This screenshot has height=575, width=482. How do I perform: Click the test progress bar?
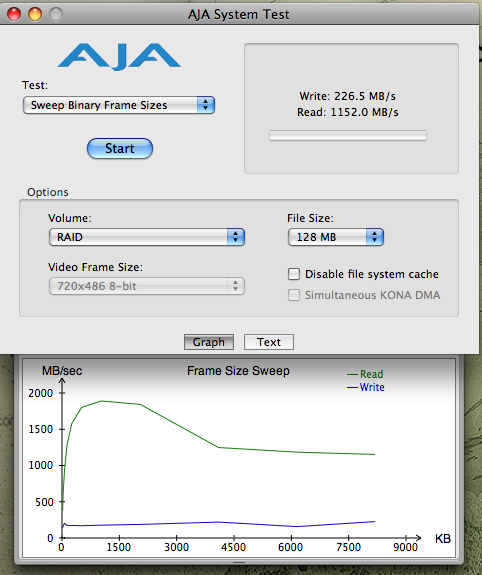click(x=348, y=135)
